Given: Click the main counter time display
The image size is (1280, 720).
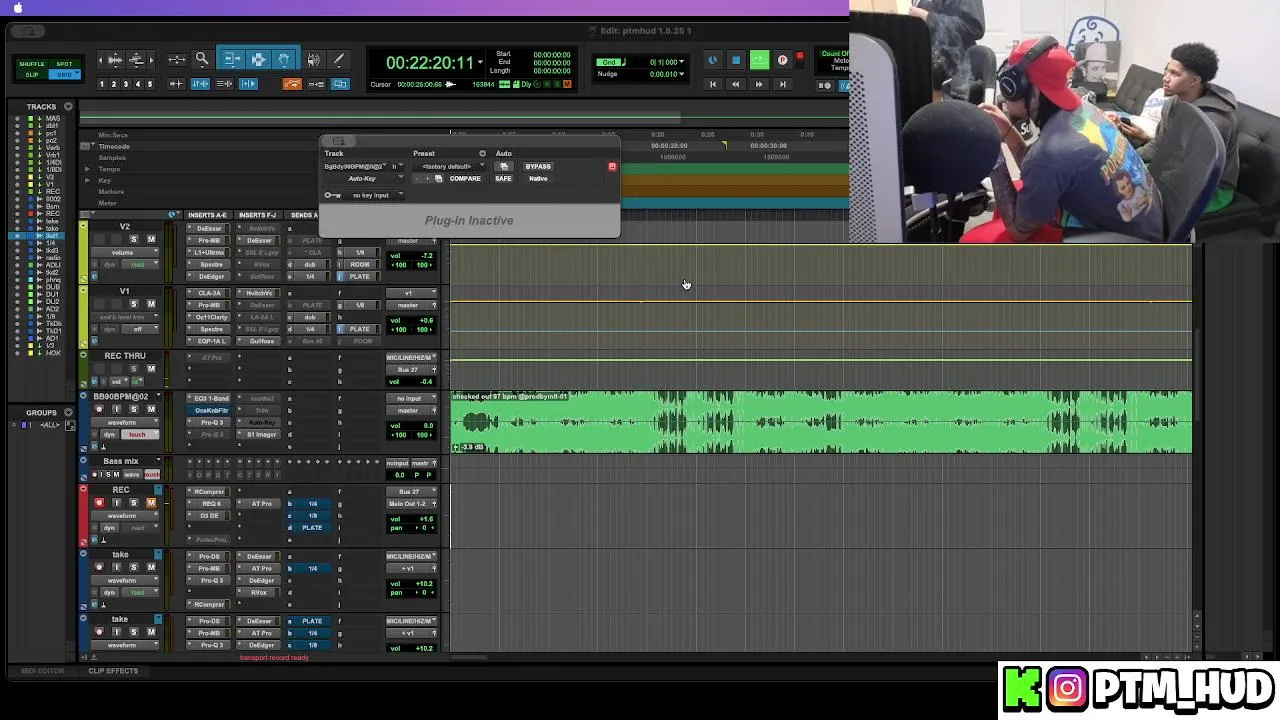Looking at the screenshot, I should coord(430,62).
